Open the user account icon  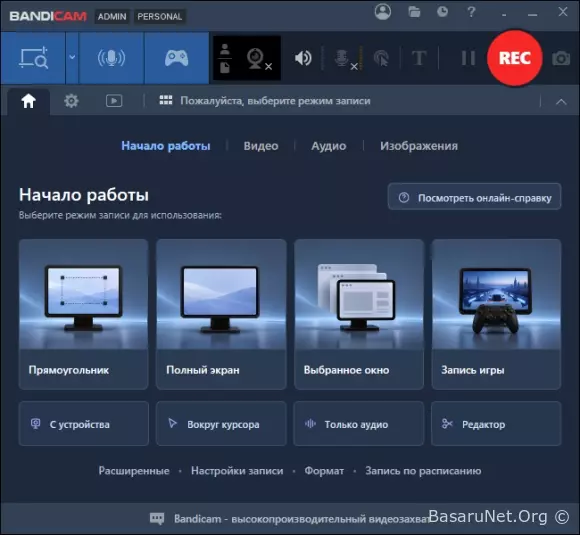(382, 12)
